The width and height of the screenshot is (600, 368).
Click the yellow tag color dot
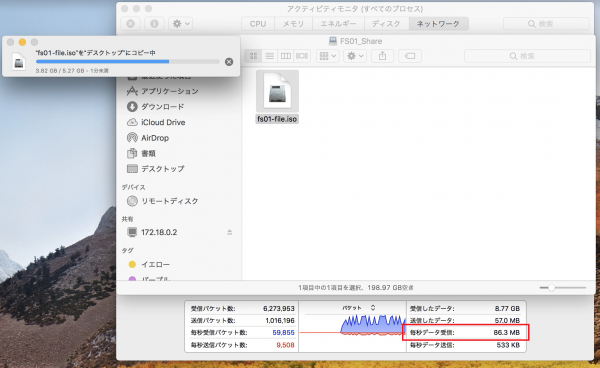coord(132,264)
